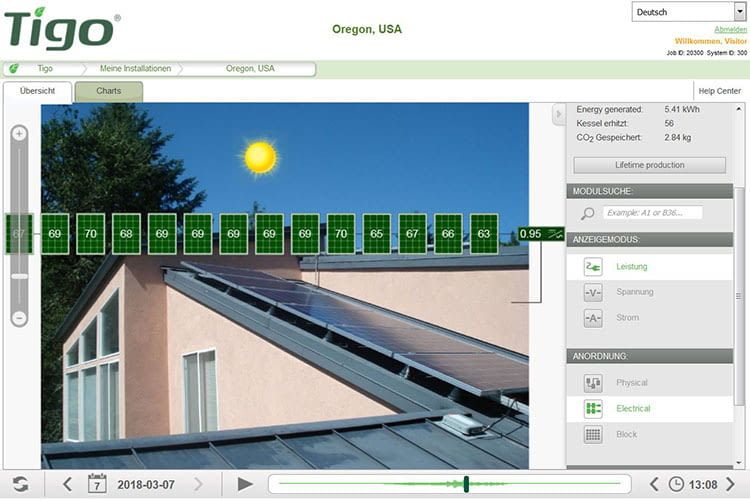The height and width of the screenshot is (500, 750).
Task: Choose Spannung display mode
Action: tap(650, 292)
